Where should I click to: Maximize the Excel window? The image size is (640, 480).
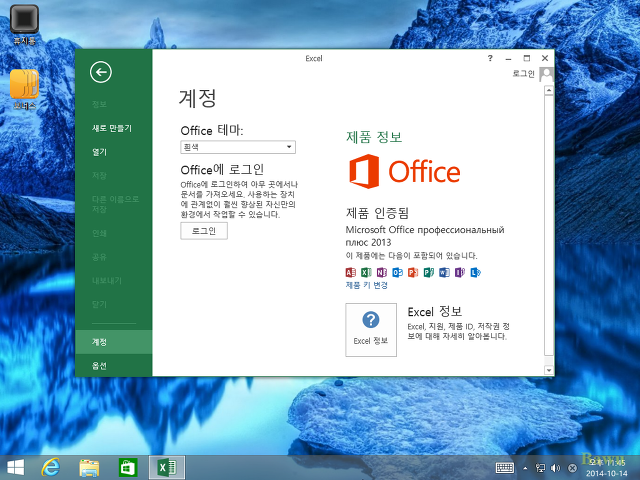pos(527,58)
